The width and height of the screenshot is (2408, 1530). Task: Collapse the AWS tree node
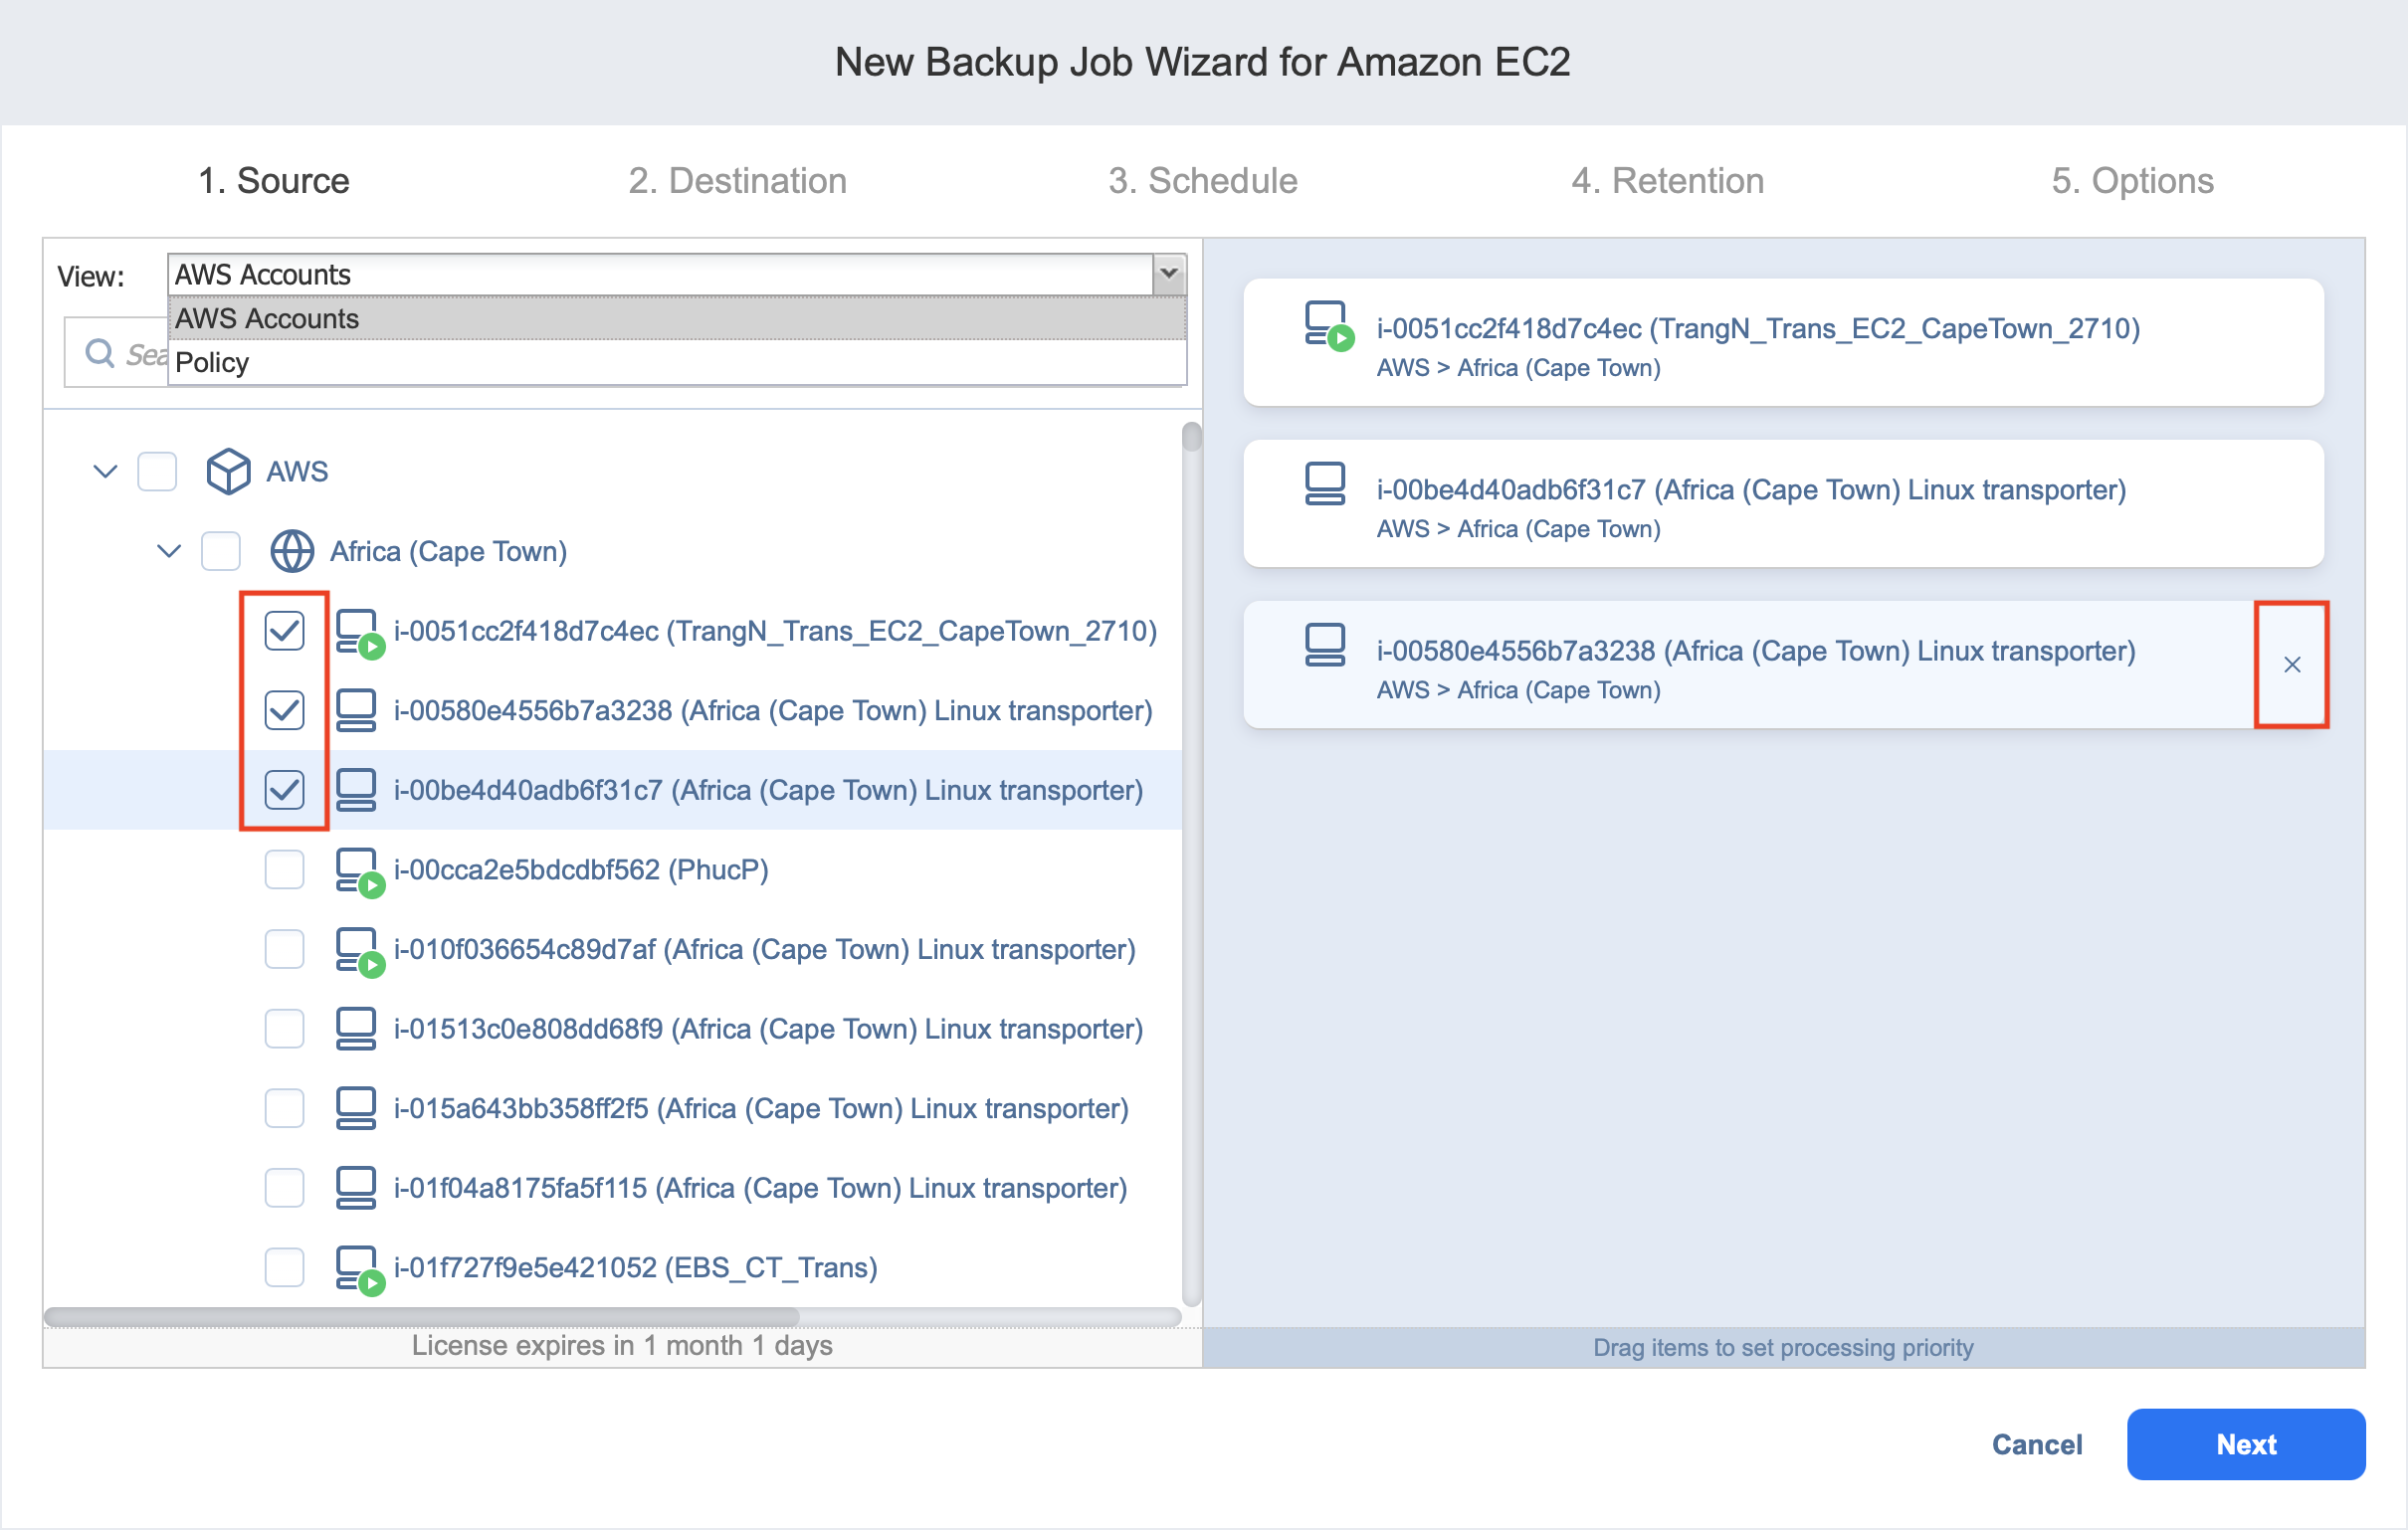coord(105,471)
